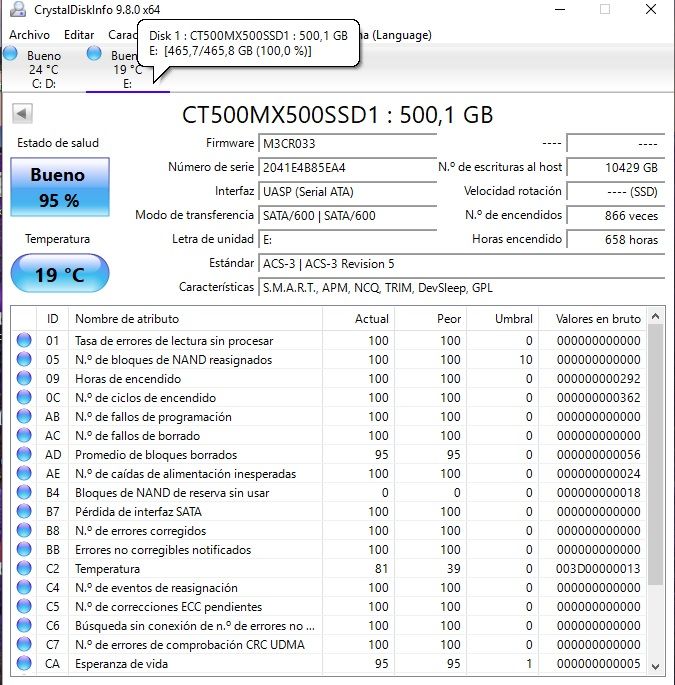Click status orb of C2 Temperatura row
The height and width of the screenshot is (685, 675).
click(24, 568)
